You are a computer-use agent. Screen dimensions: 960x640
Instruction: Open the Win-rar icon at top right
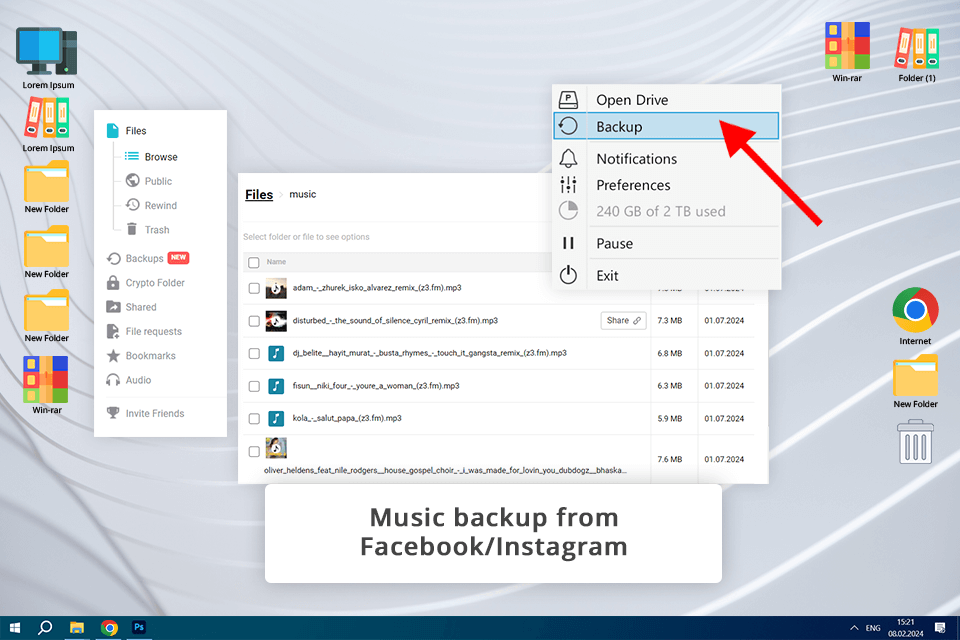click(x=847, y=45)
